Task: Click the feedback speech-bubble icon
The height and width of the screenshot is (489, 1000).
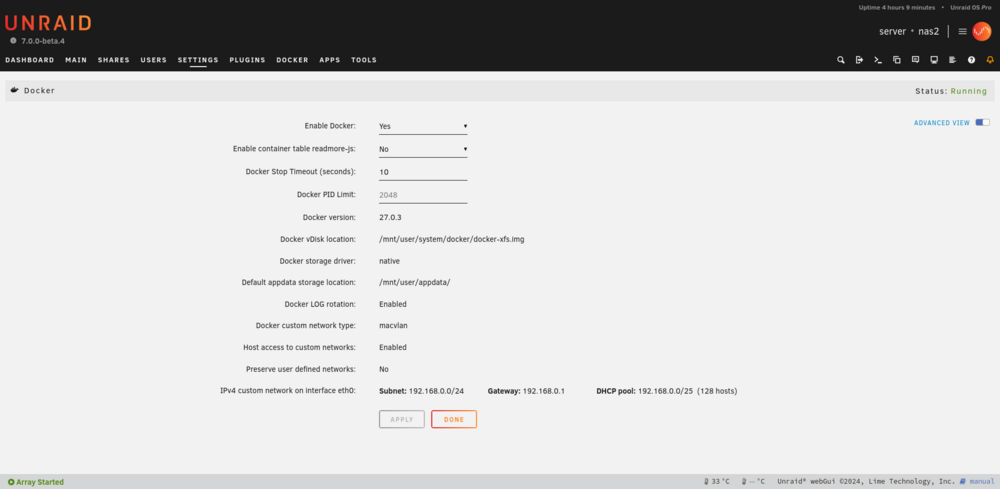Action: click(915, 60)
